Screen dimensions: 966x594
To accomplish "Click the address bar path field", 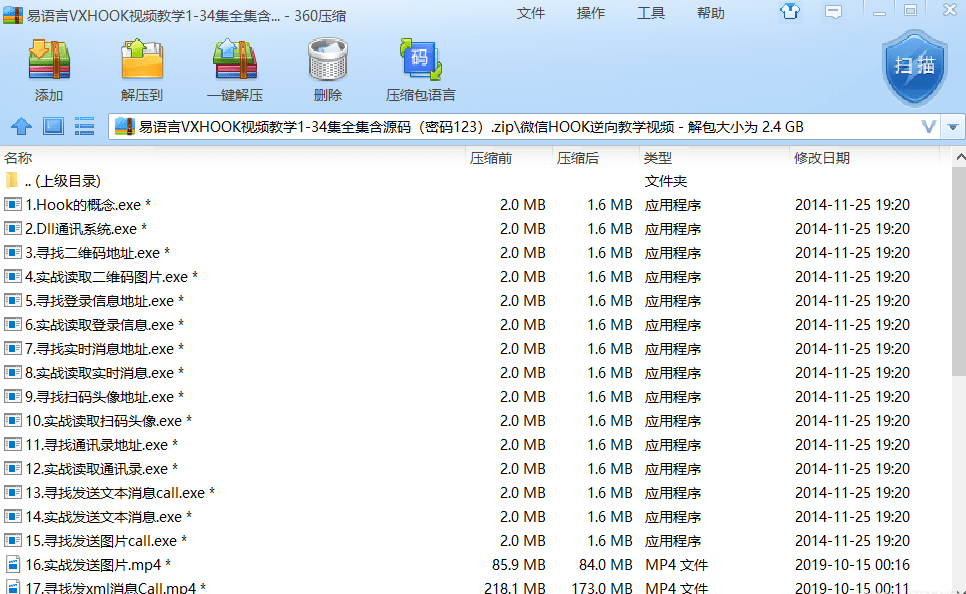I will click(500, 127).
